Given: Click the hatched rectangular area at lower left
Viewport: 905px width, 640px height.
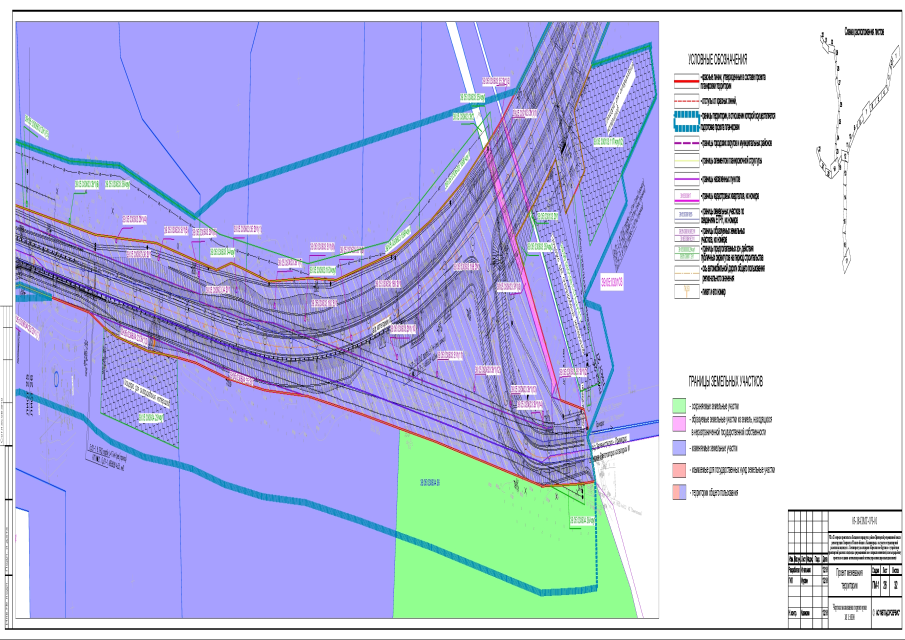Looking at the screenshot, I should click(140, 375).
